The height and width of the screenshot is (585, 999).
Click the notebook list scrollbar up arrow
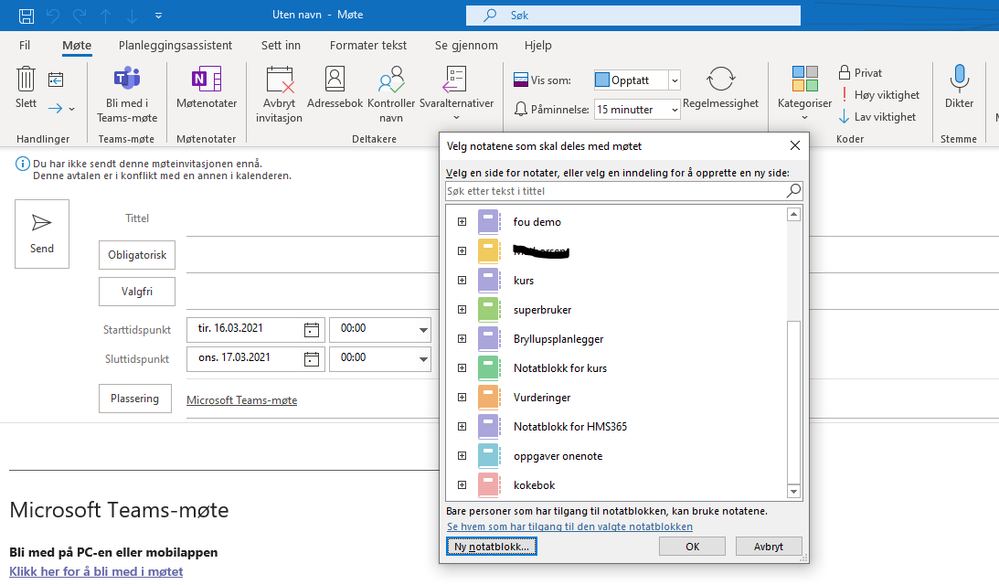click(794, 214)
